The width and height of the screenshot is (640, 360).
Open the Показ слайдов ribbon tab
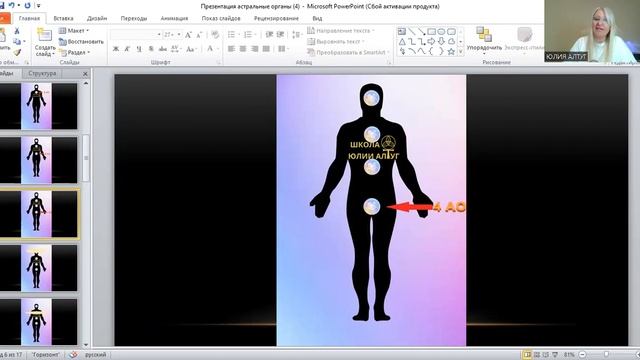coord(221,18)
